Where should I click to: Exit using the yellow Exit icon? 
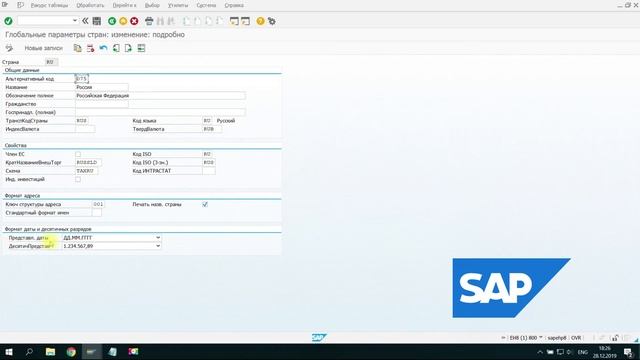[123, 21]
